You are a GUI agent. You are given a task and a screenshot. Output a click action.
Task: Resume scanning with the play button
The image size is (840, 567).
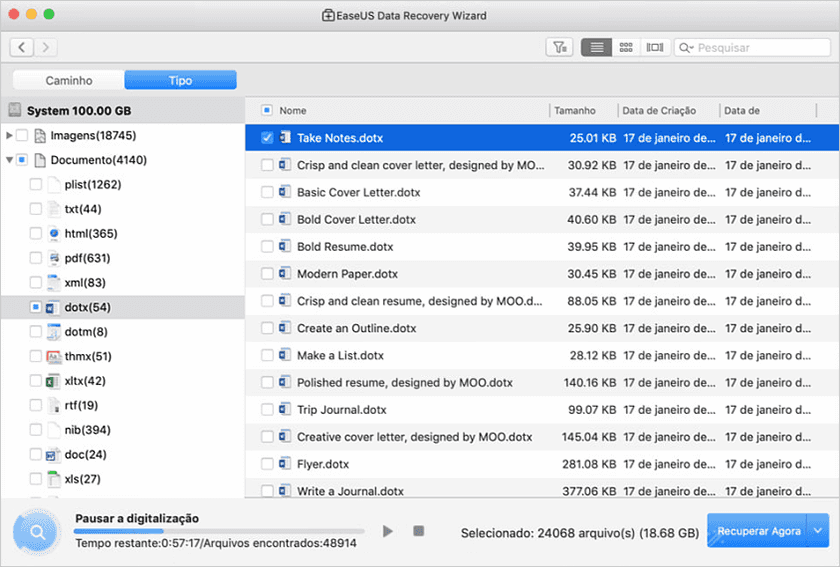[x=388, y=531]
